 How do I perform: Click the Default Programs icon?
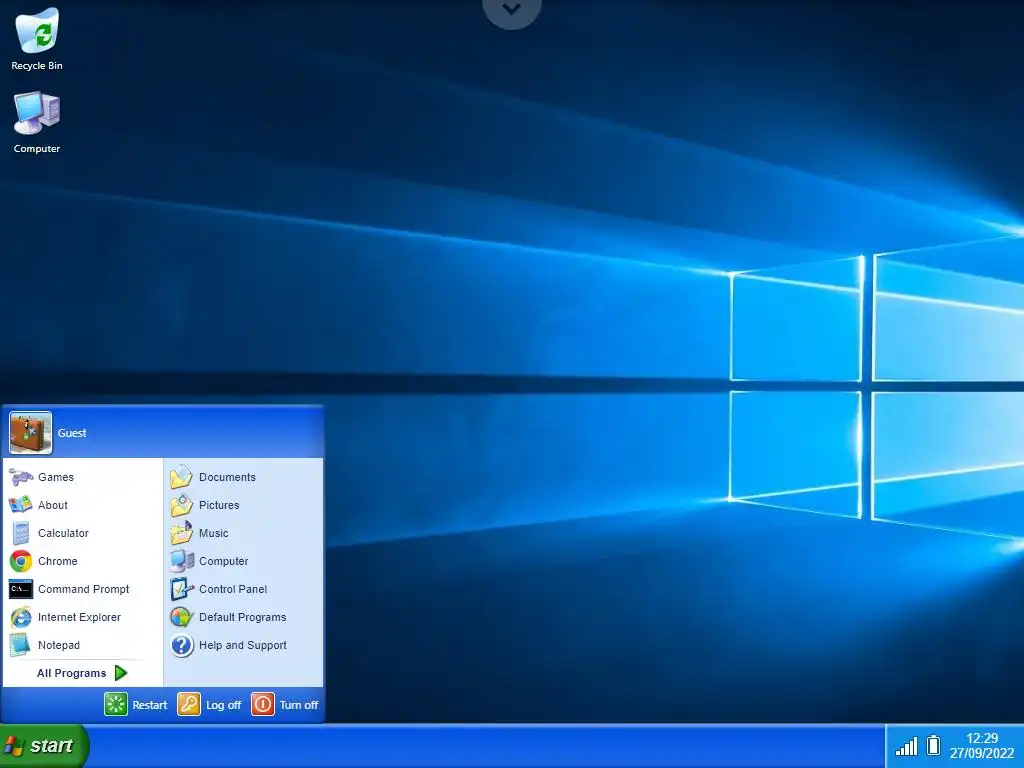click(x=182, y=617)
